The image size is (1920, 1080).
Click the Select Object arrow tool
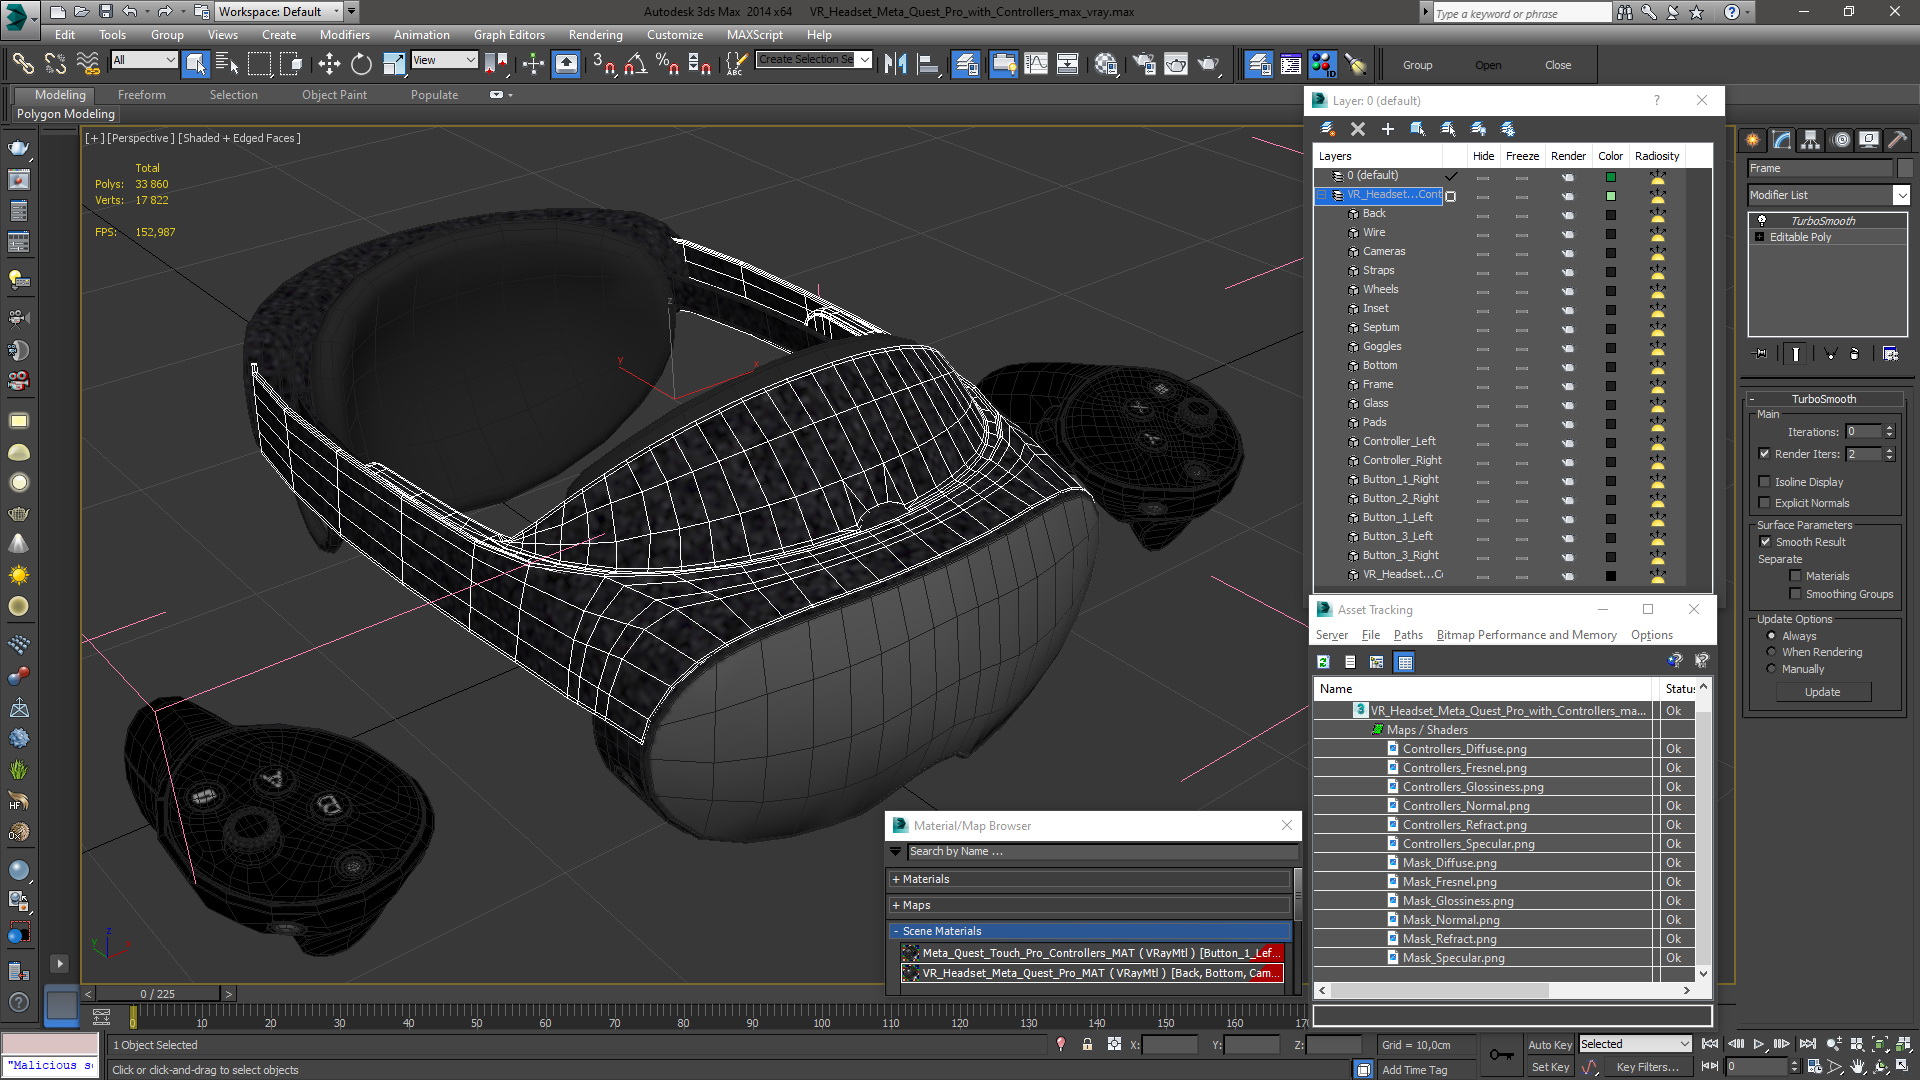pos(196,64)
